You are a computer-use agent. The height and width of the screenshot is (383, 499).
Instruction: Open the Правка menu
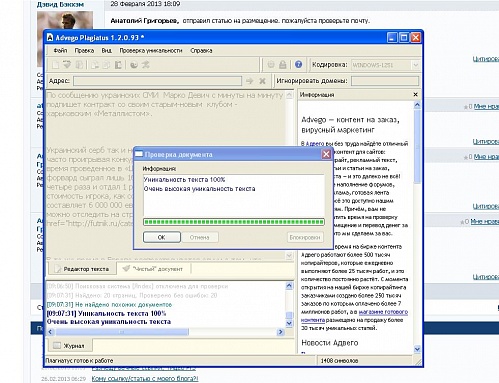(x=84, y=51)
